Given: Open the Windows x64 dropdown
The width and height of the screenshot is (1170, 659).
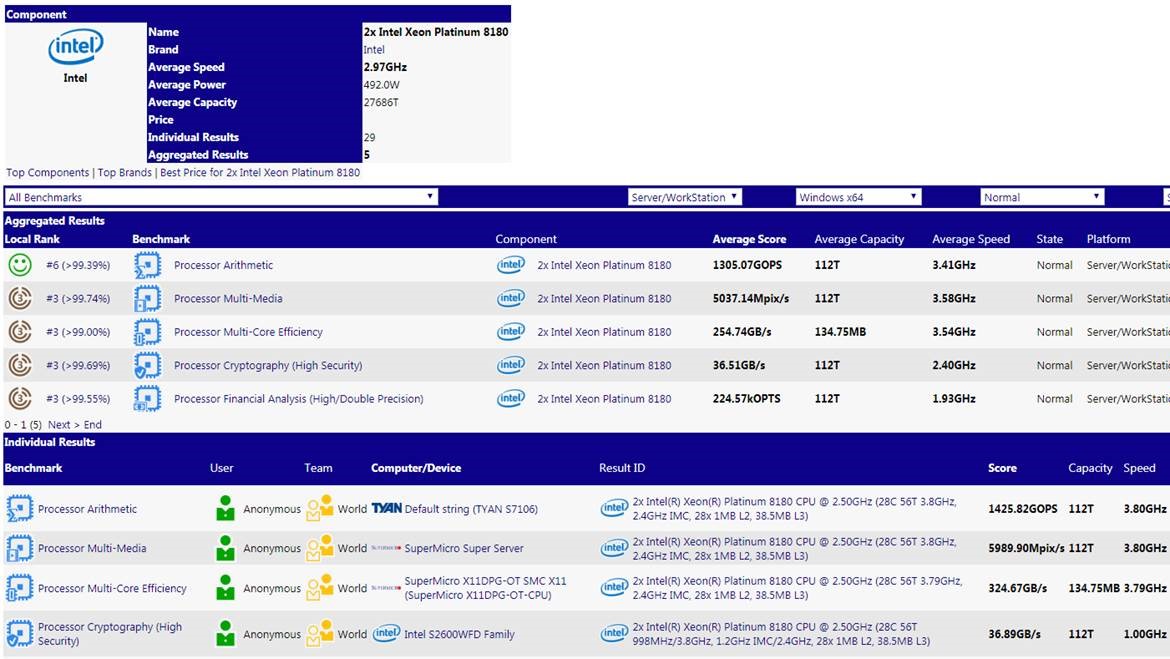Looking at the screenshot, I should pos(858,197).
